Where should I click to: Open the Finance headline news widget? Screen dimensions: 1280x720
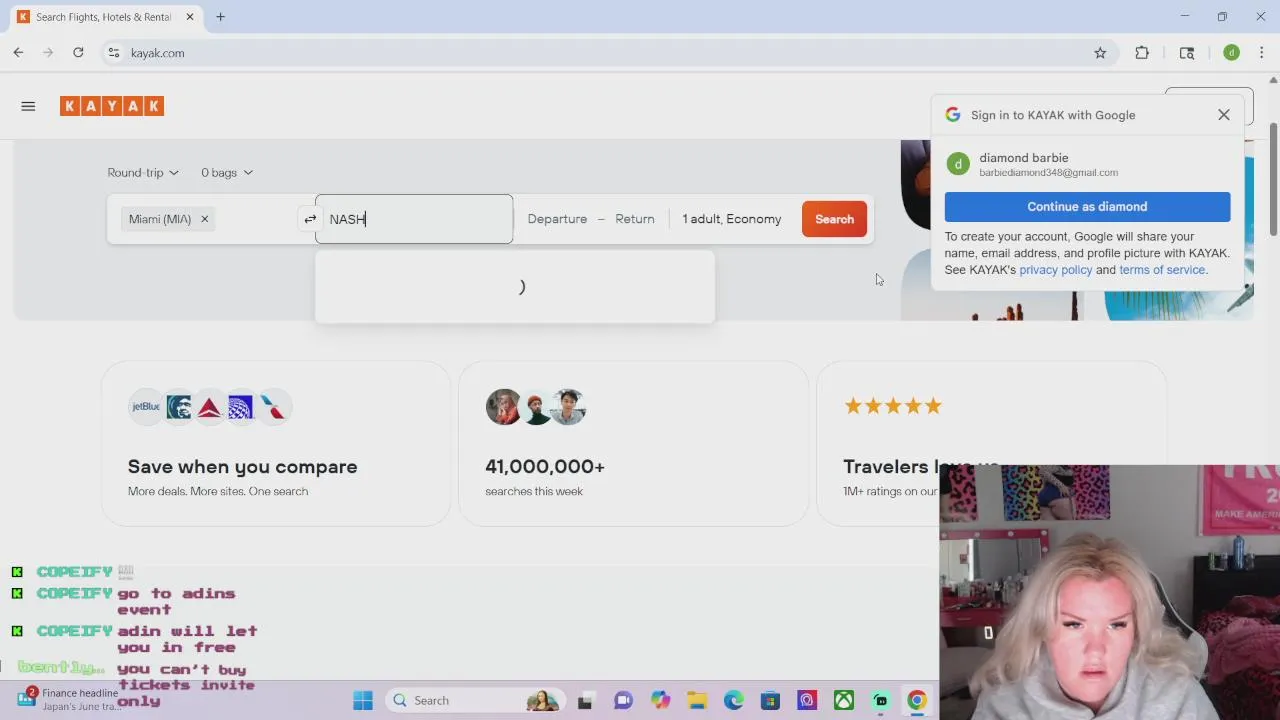(x=68, y=700)
